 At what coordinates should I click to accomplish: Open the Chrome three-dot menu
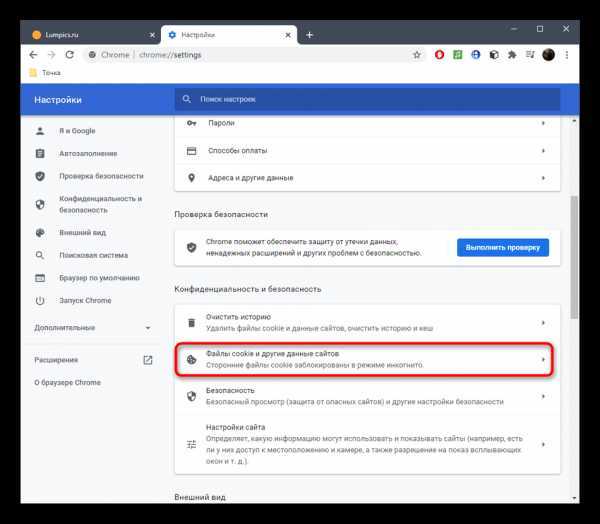pyautogui.click(x=567, y=55)
